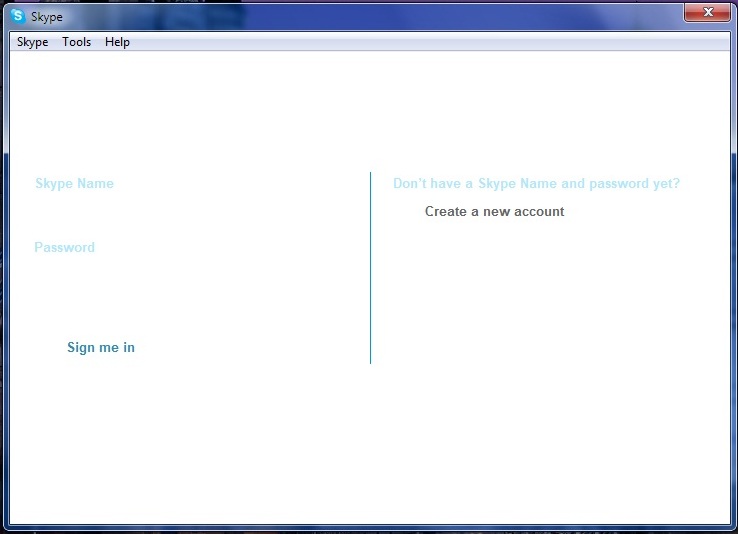Click the Skype Name label
The height and width of the screenshot is (534, 738).
pos(74,183)
